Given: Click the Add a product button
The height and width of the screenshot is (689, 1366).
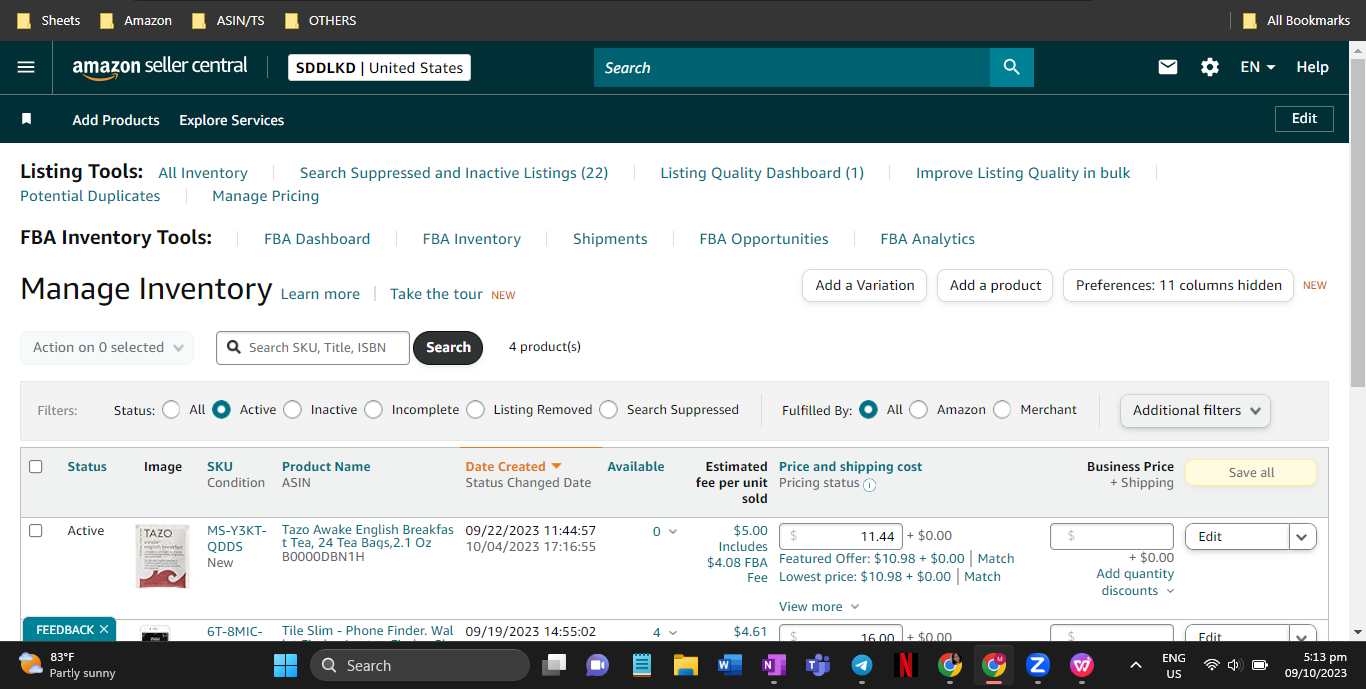Looking at the screenshot, I should (x=995, y=285).
